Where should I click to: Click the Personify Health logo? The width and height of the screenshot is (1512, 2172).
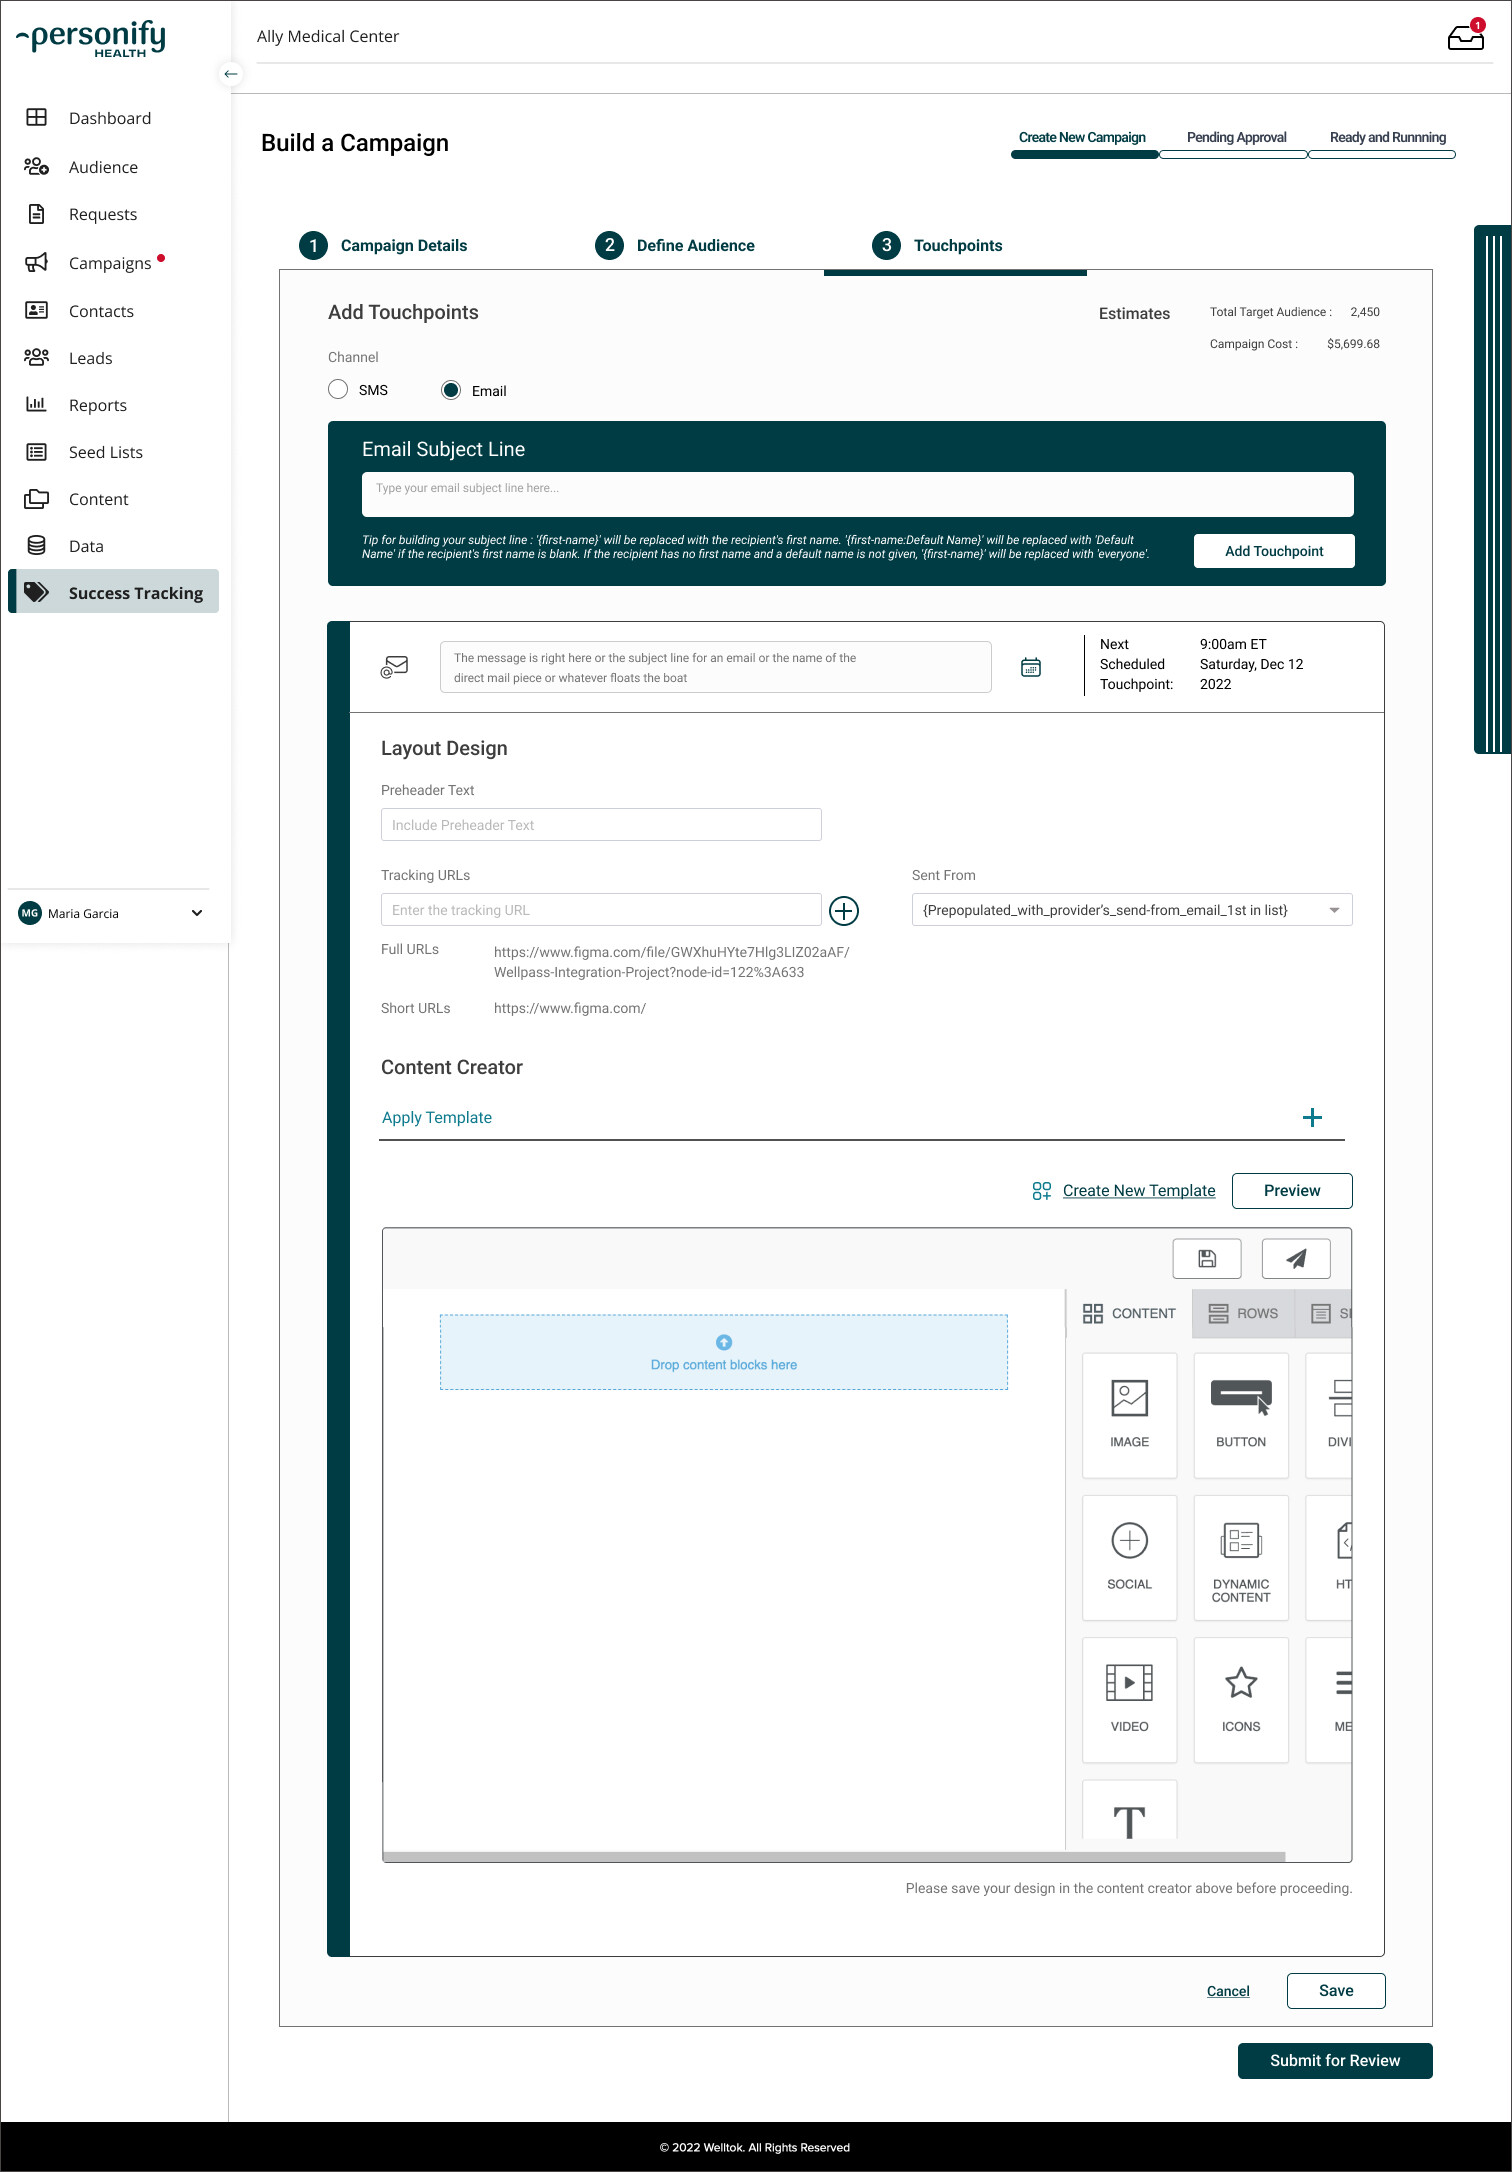pos(92,38)
